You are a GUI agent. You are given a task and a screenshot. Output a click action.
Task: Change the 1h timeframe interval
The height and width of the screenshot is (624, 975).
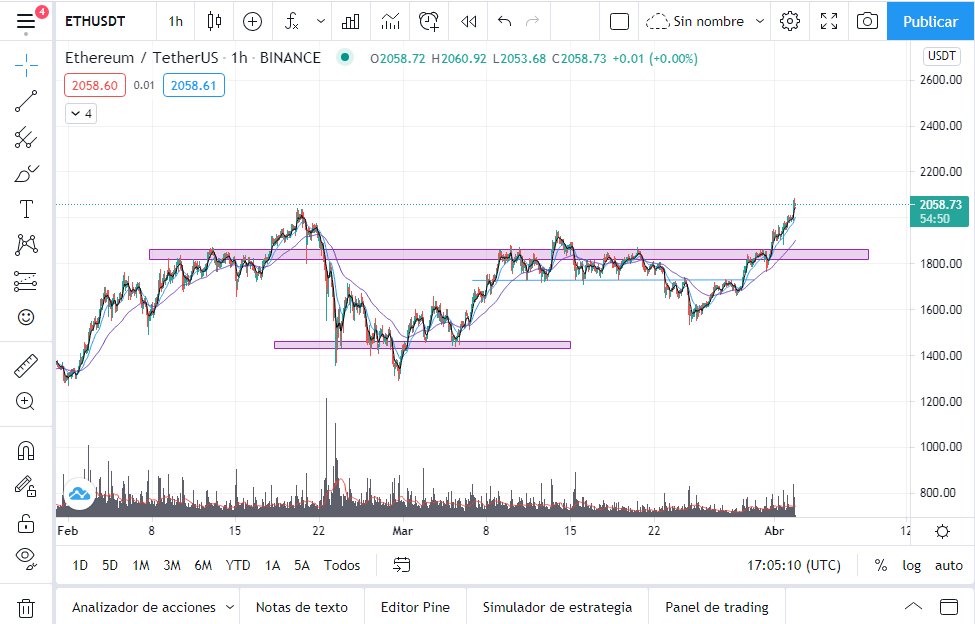tap(175, 21)
